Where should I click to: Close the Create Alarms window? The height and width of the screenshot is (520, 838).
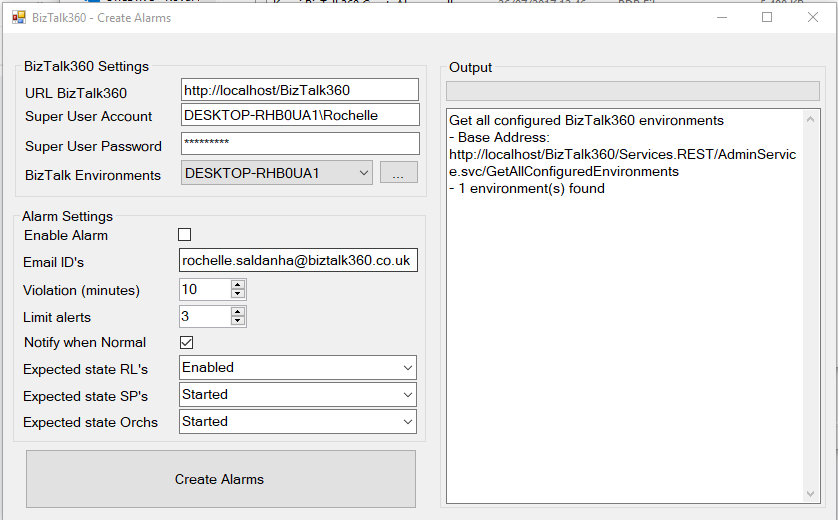point(813,18)
